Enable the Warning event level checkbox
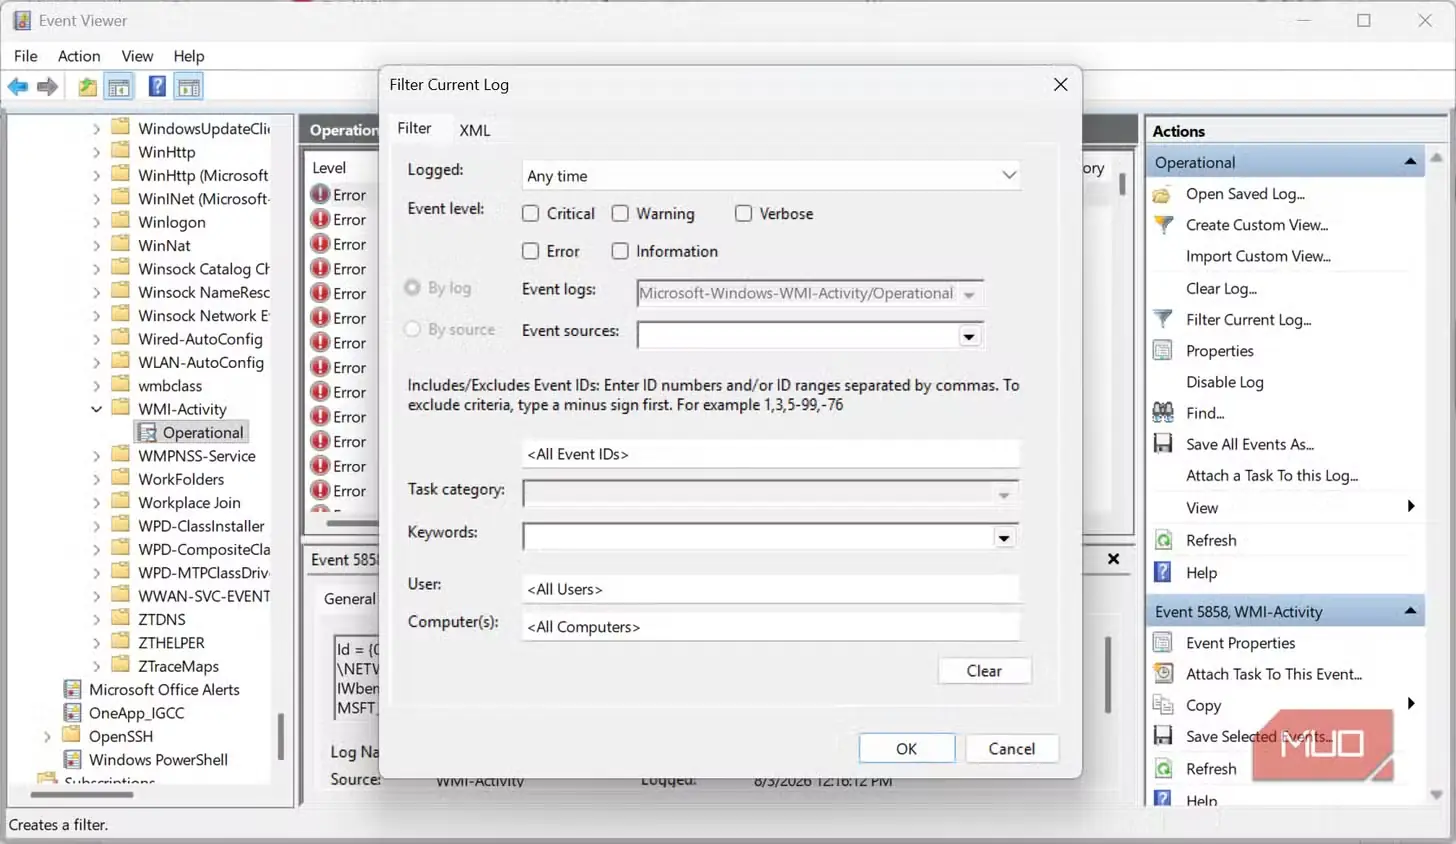Screen dimensions: 1456x844 click(x=620, y=213)
